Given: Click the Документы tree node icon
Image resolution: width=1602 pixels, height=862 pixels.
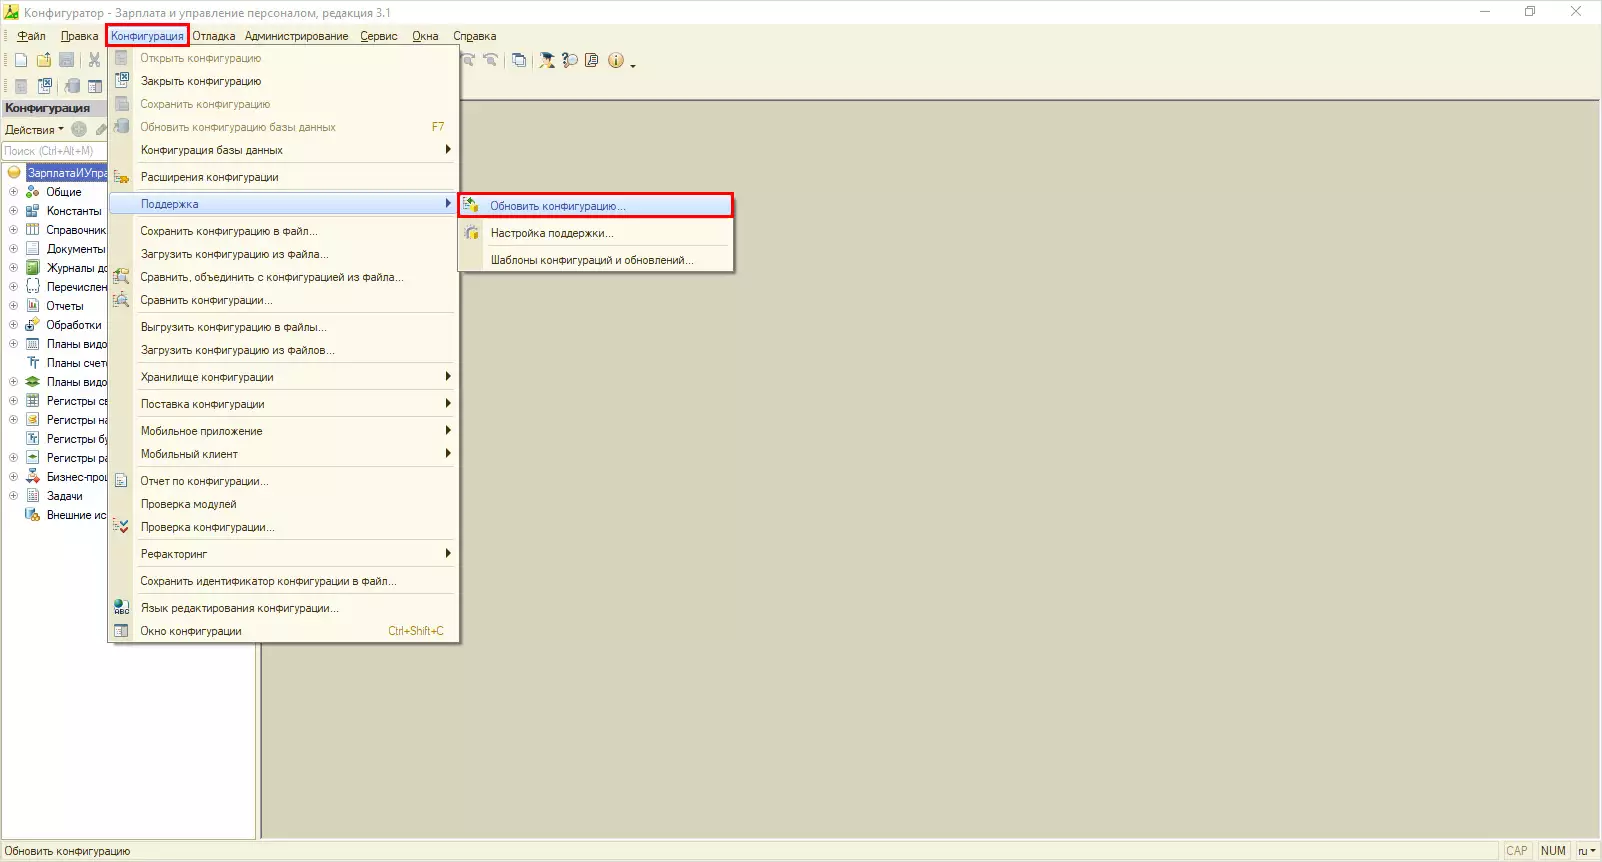Looking at the screenshot, I should click(33, 249).
